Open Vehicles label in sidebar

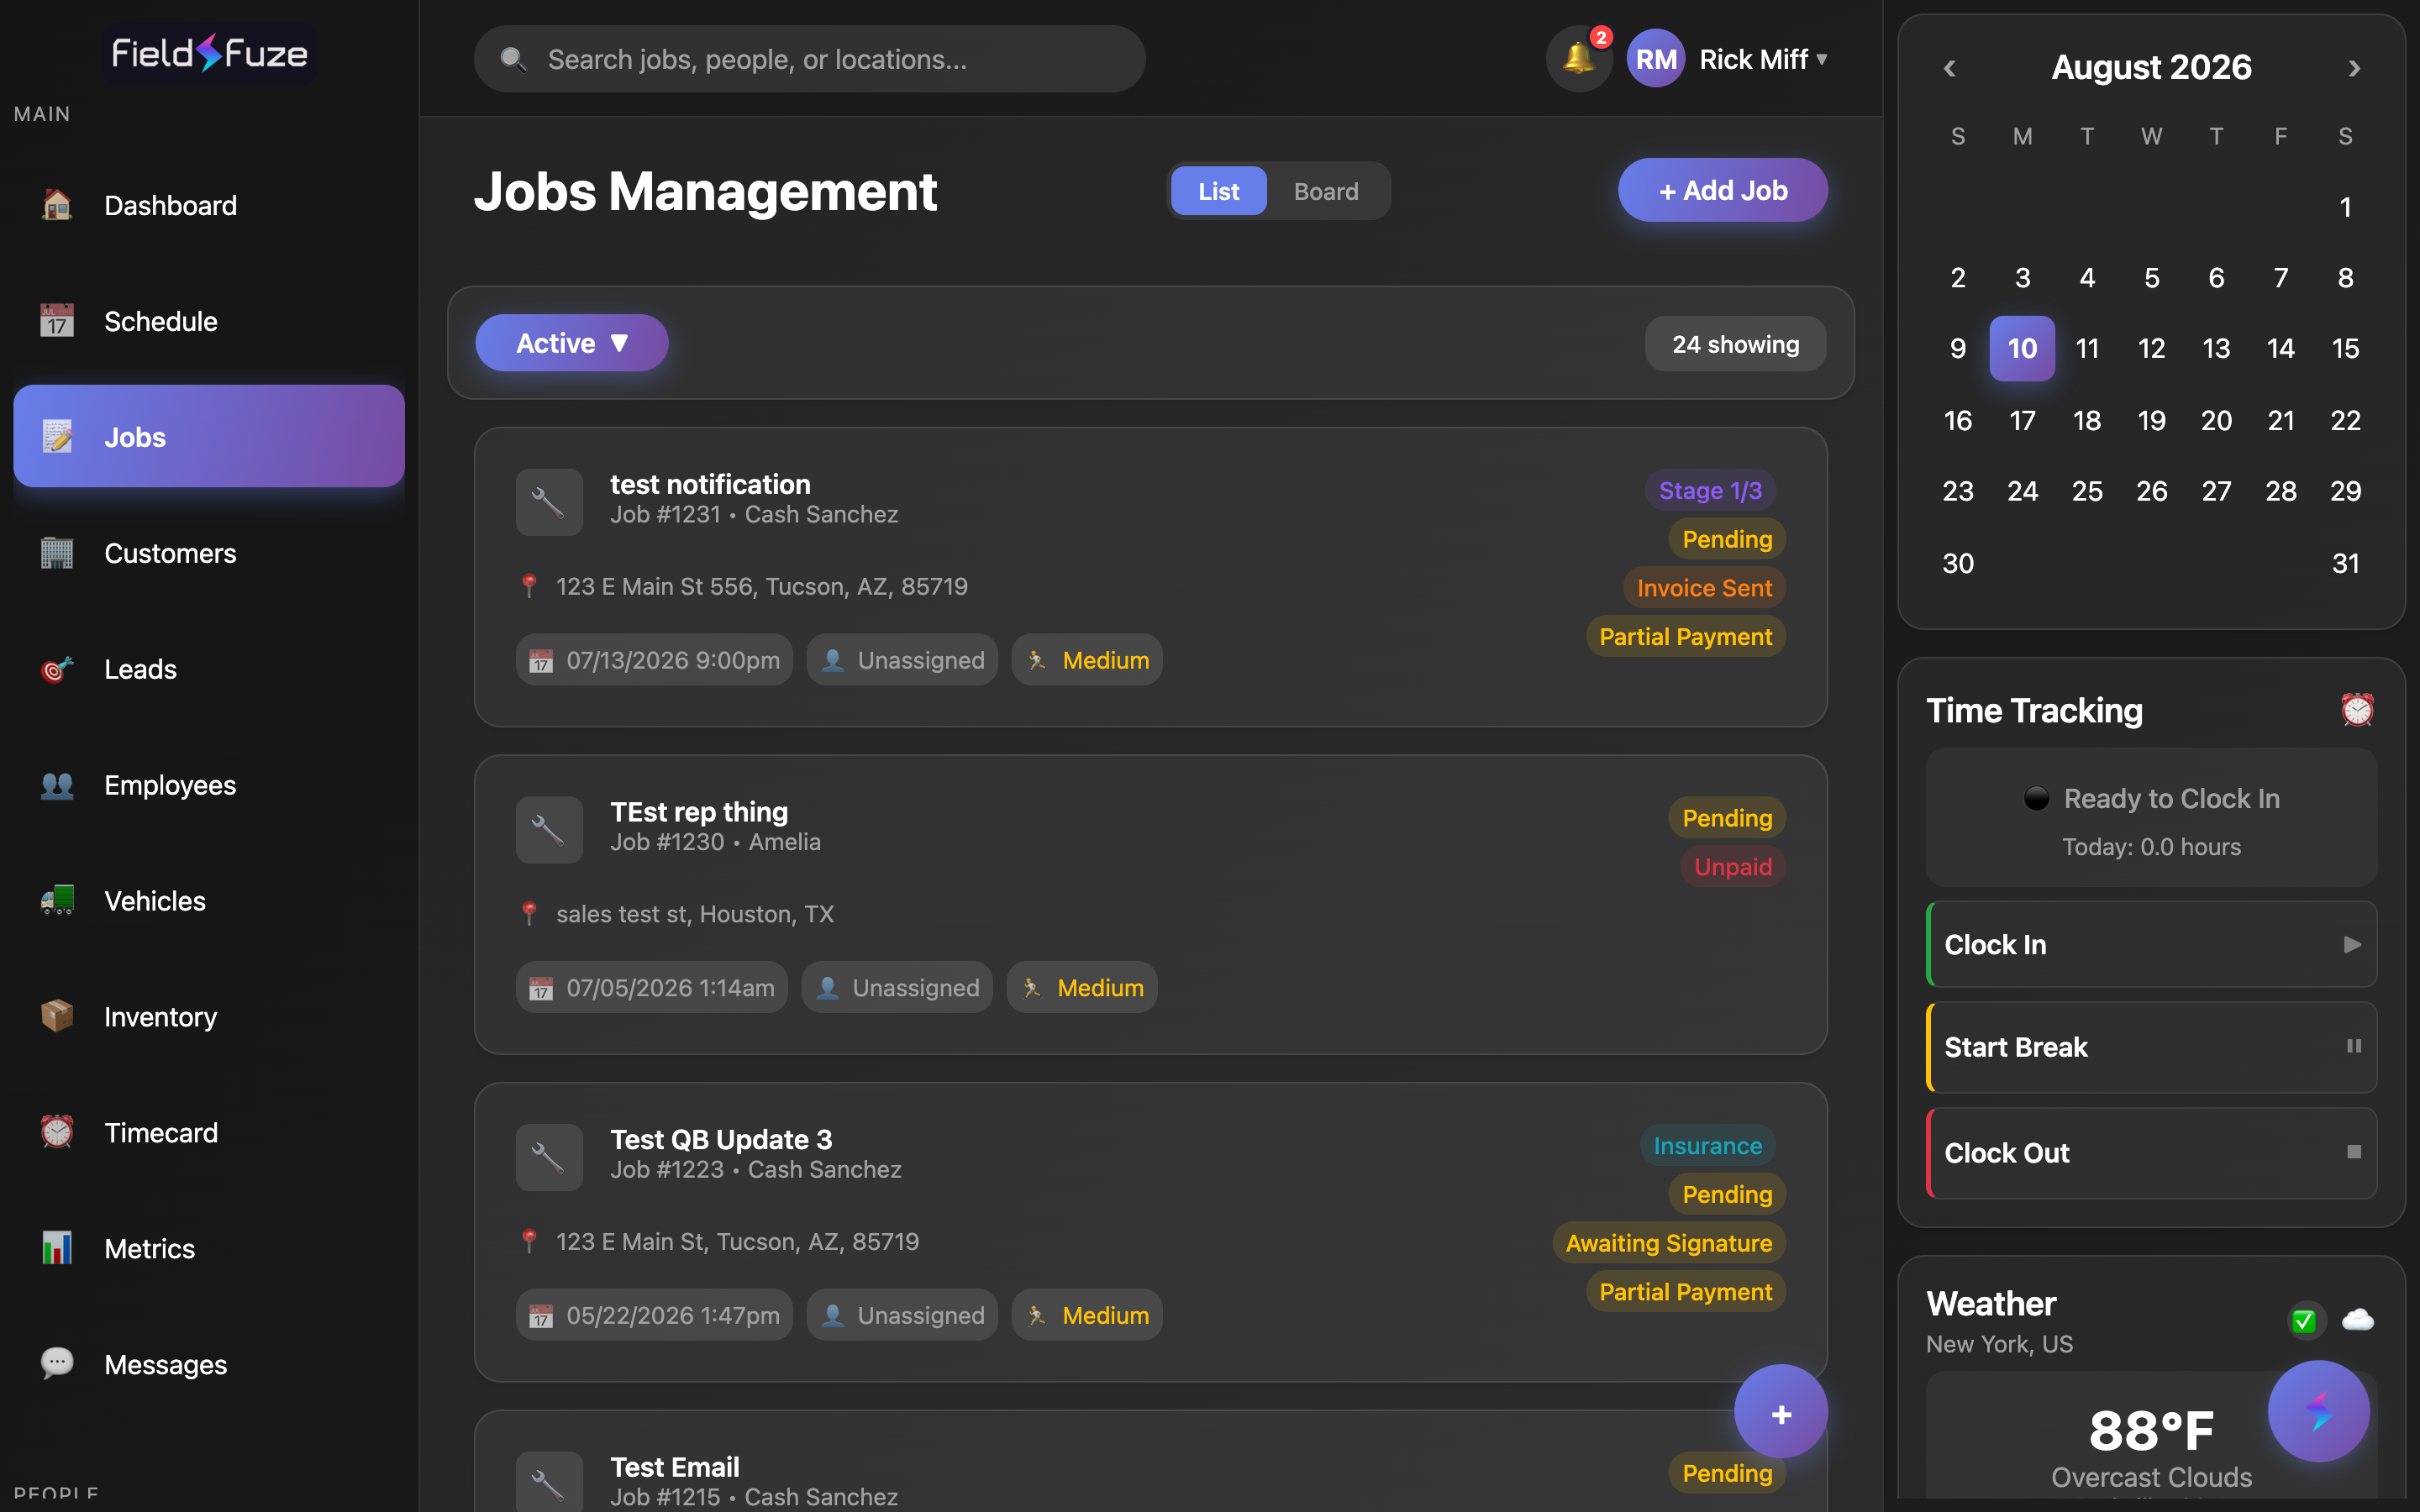(x=155, y=901)
